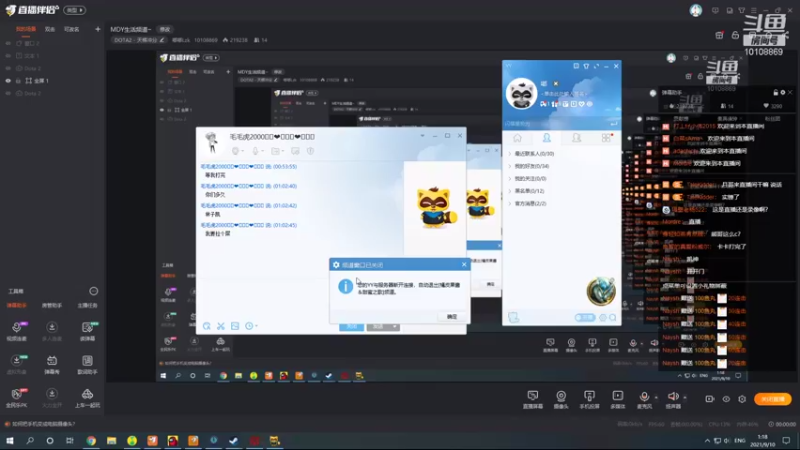800x450 pixels.
Task: Open the gear settings icon beside 关闭直播
Action: [742, 399]
